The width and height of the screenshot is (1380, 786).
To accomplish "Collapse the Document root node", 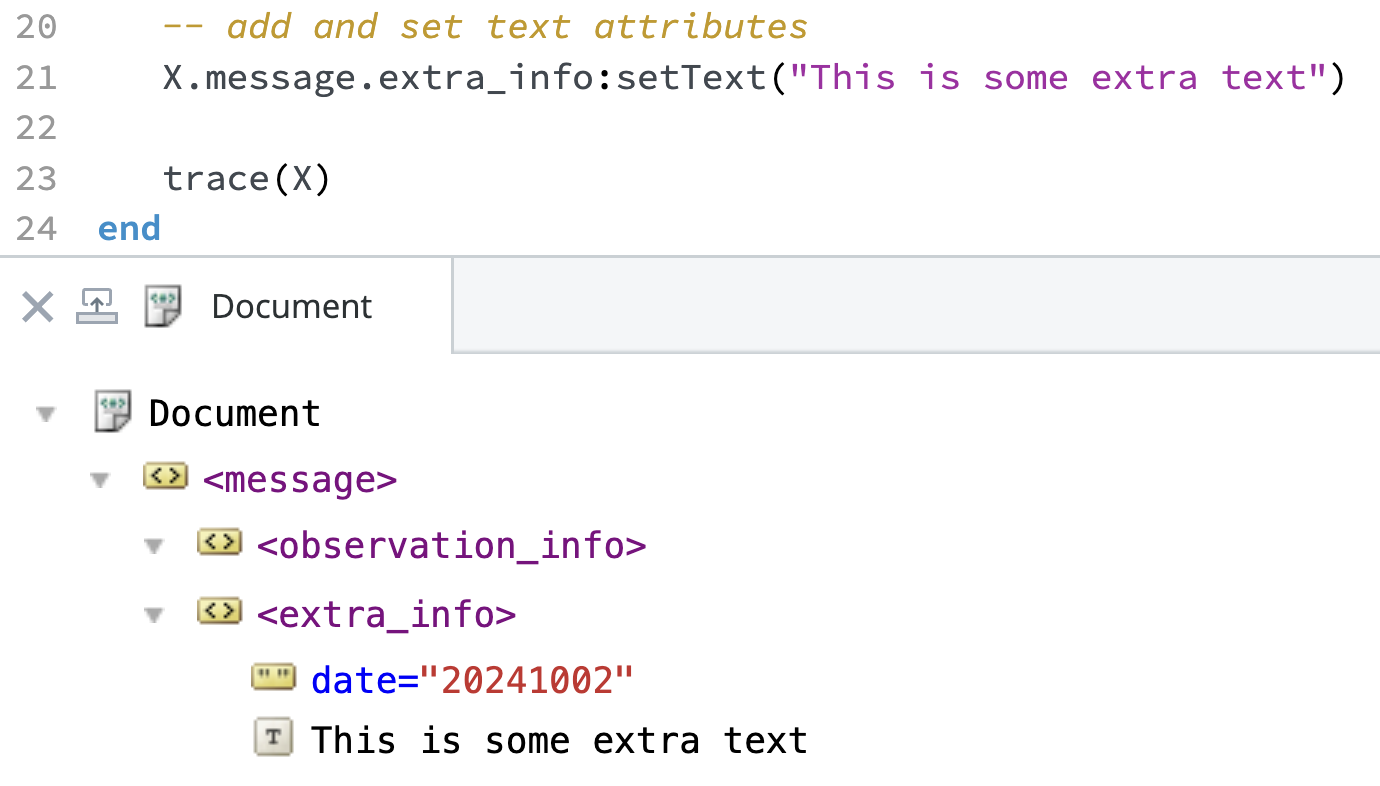I will click(45, 414).
